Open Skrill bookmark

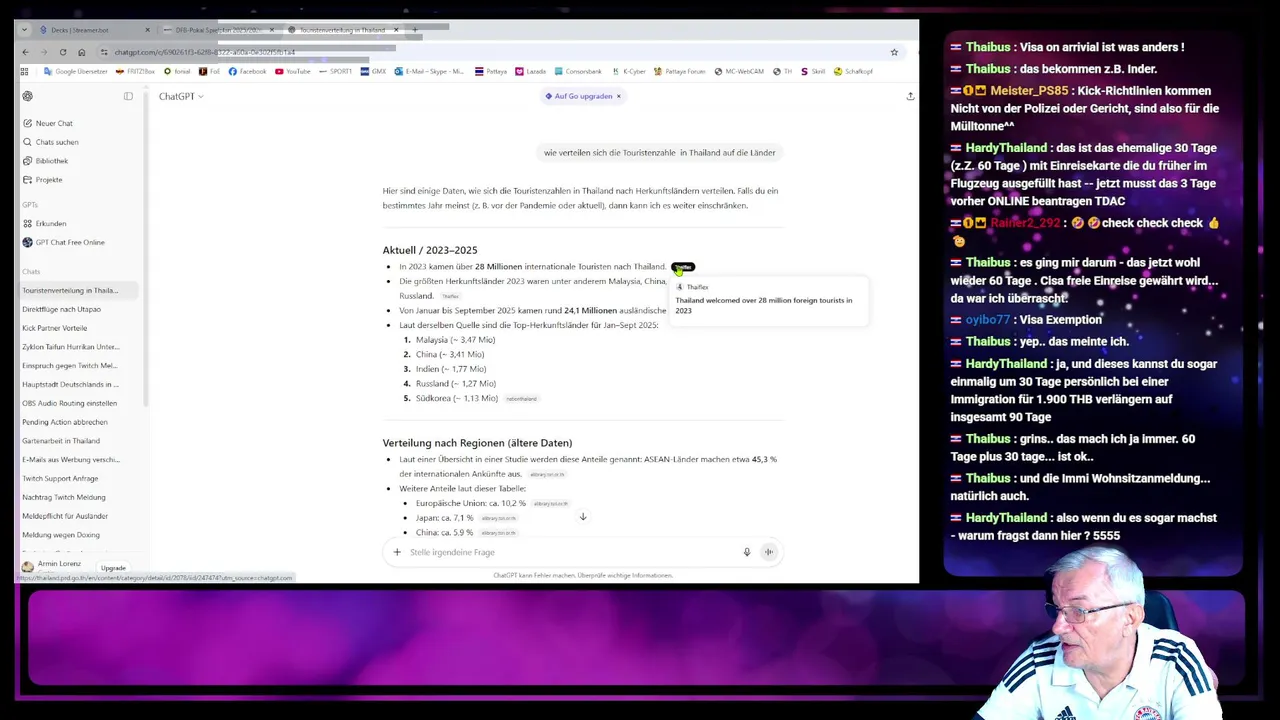tap(813, 71)
